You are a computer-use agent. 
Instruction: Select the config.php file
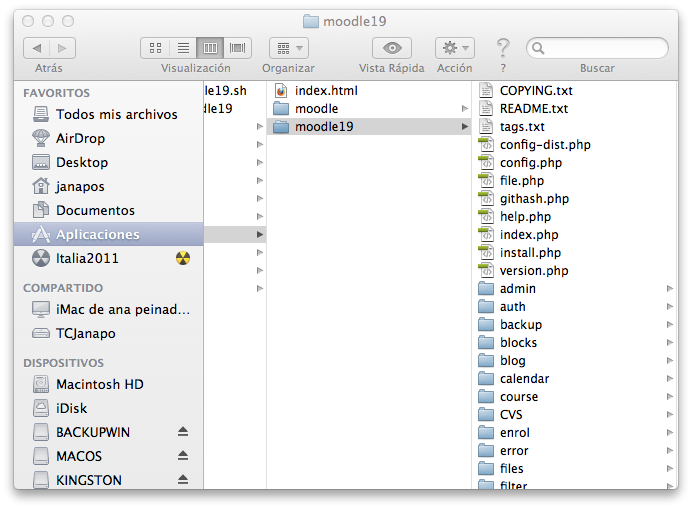530,163
